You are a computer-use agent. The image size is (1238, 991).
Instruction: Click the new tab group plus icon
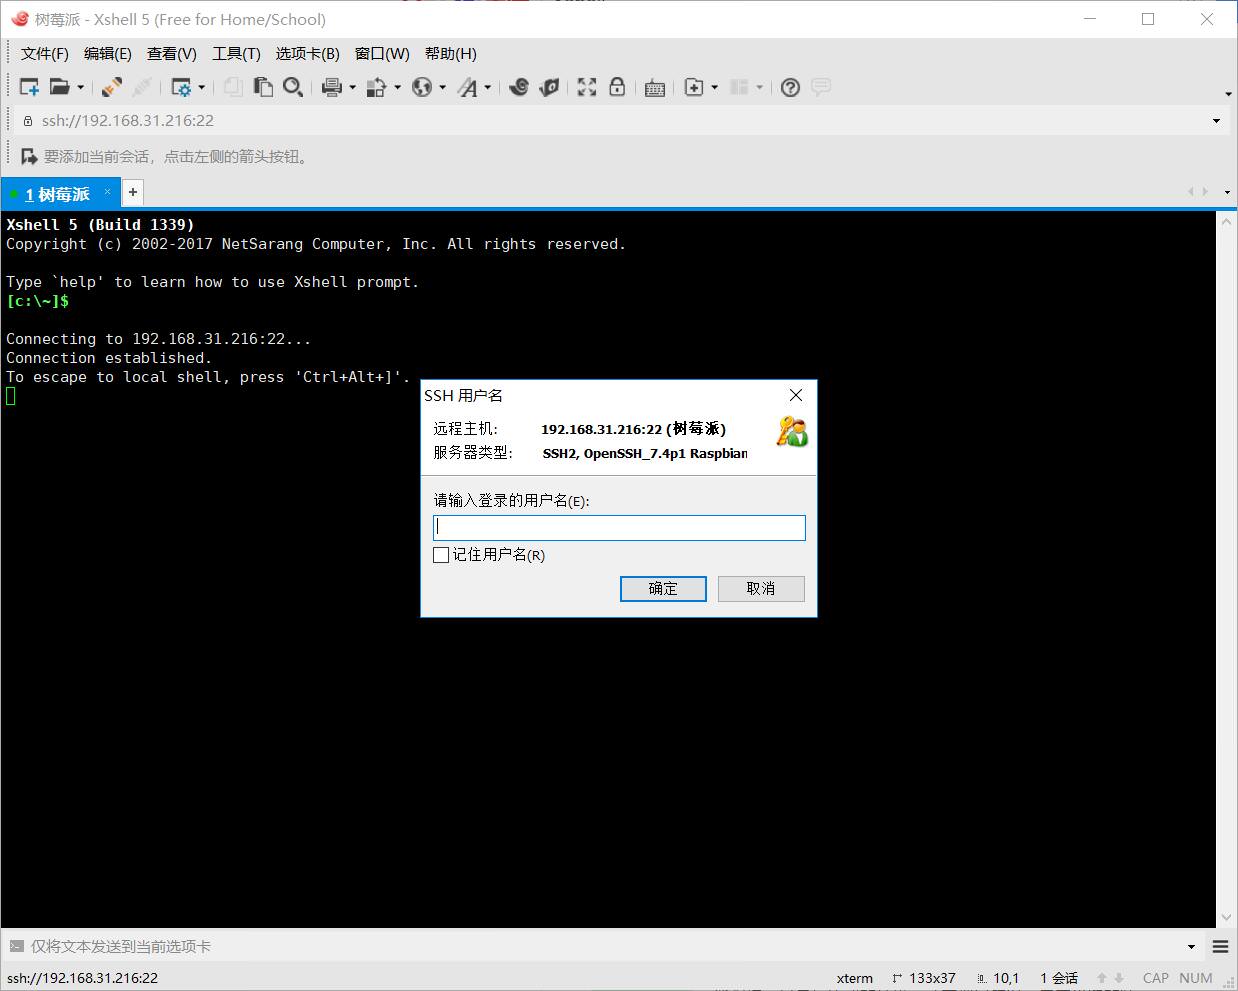click(694, 87)
